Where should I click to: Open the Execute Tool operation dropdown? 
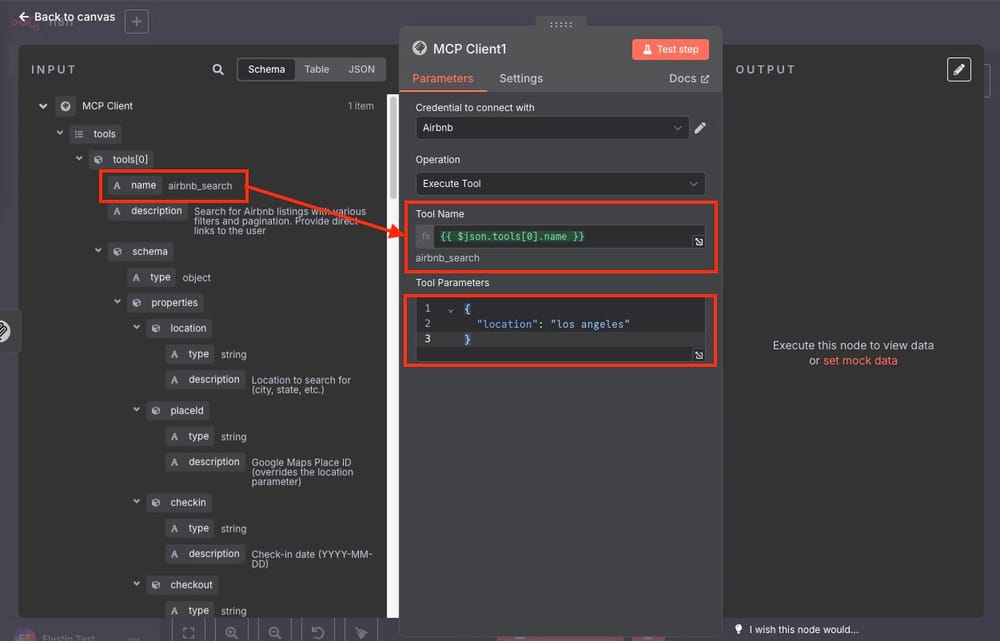pyautogui.click(x=560, y=184)
